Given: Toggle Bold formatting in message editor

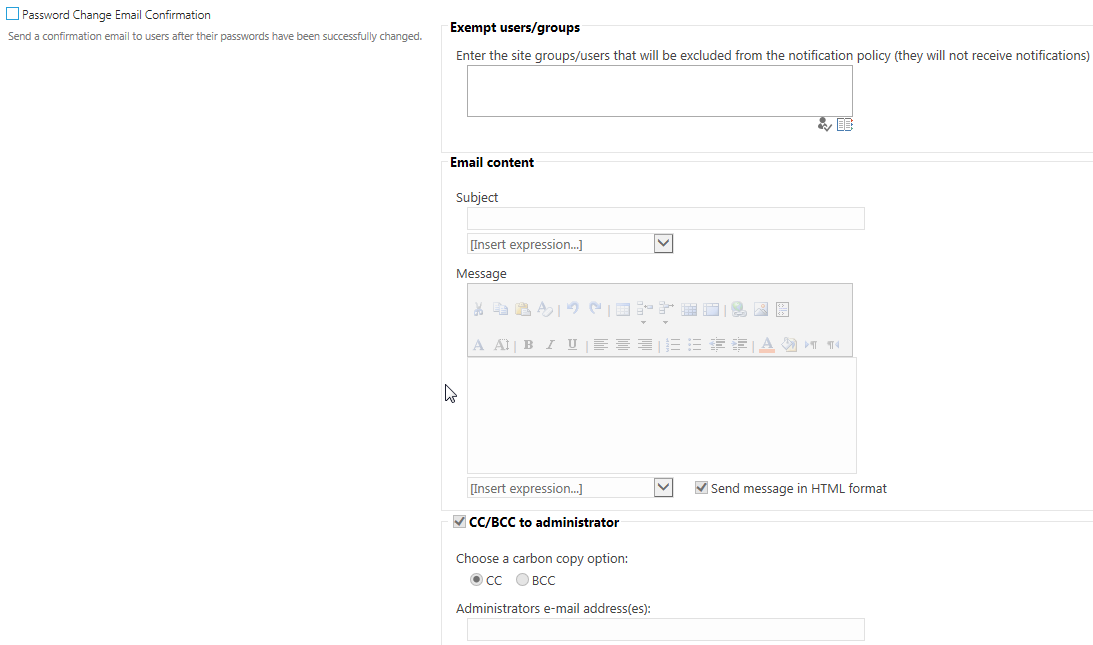Looking at the screenshot, I should (528, 345).
